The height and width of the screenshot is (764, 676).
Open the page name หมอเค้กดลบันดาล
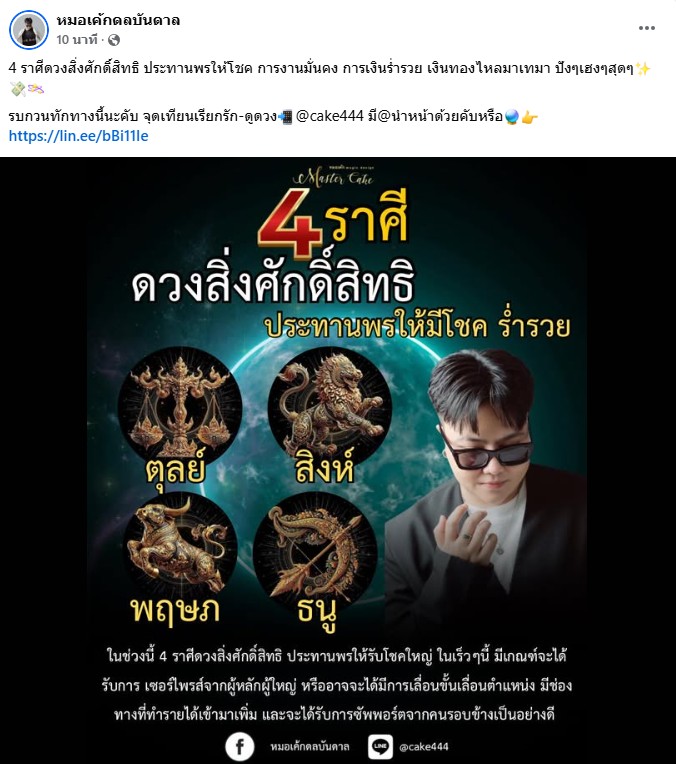[118, 20]
